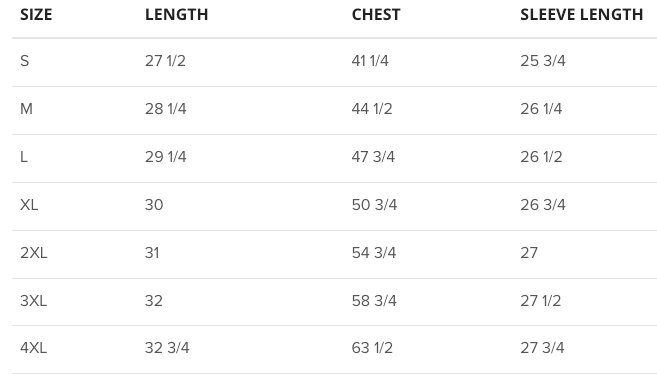The image size is (657, 384).
Task: Click the 32 3/4 length value
Action: coord(167,348)
